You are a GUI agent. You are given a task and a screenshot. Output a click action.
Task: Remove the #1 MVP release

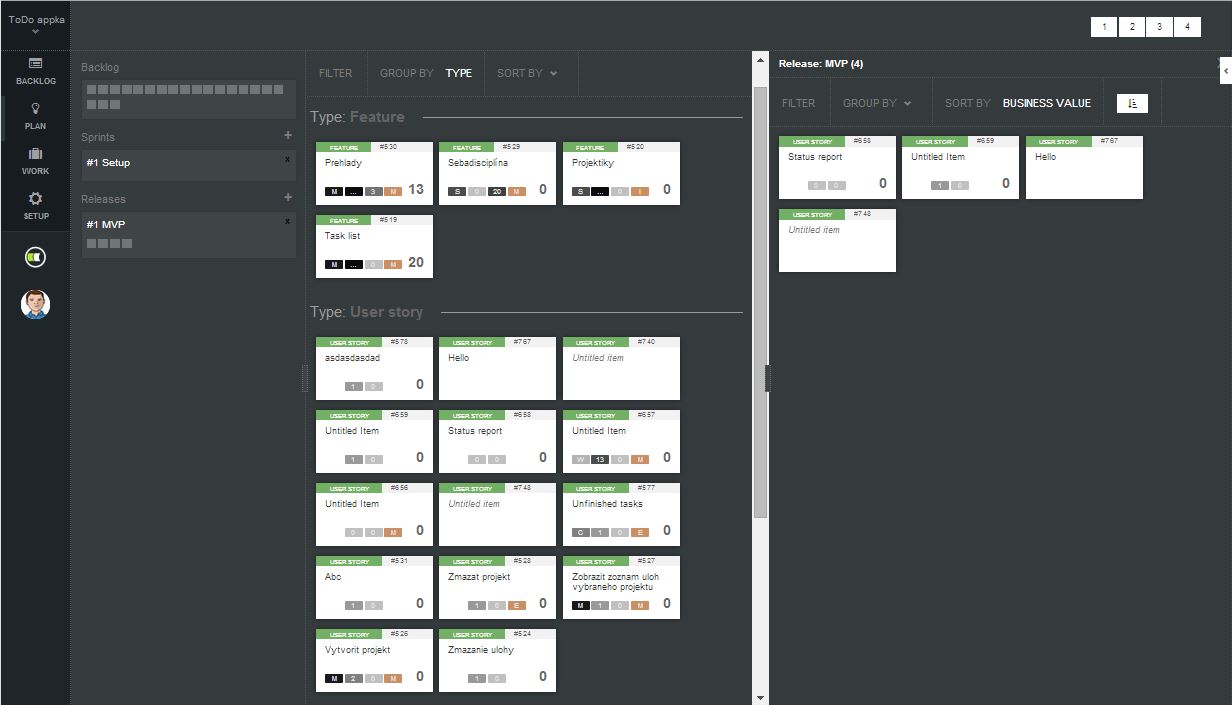pos(288,221)
